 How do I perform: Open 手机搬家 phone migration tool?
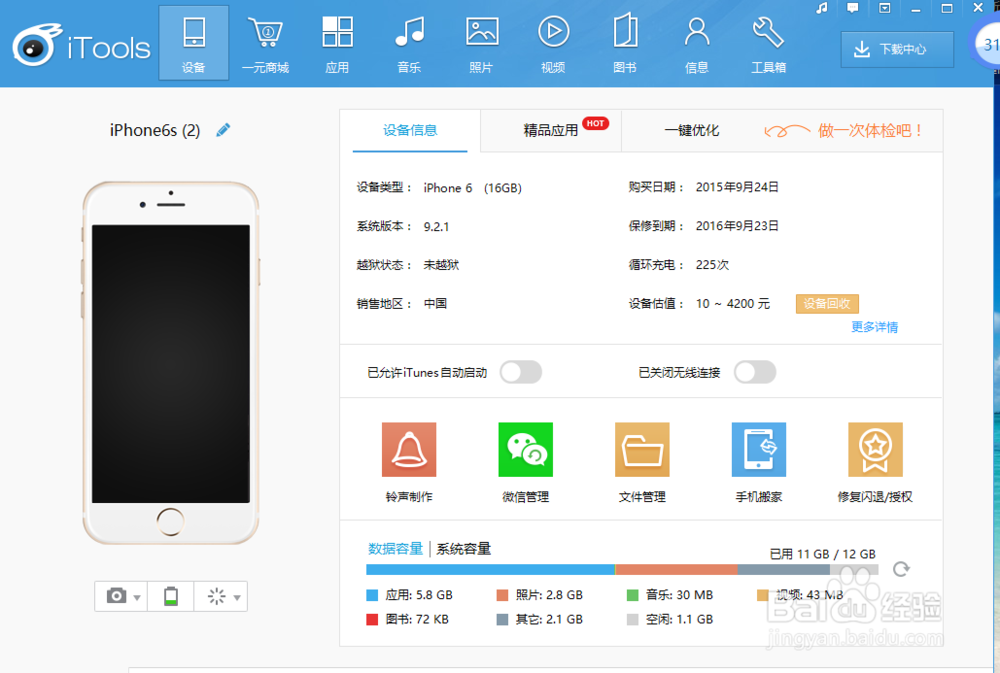coord(759,462)
